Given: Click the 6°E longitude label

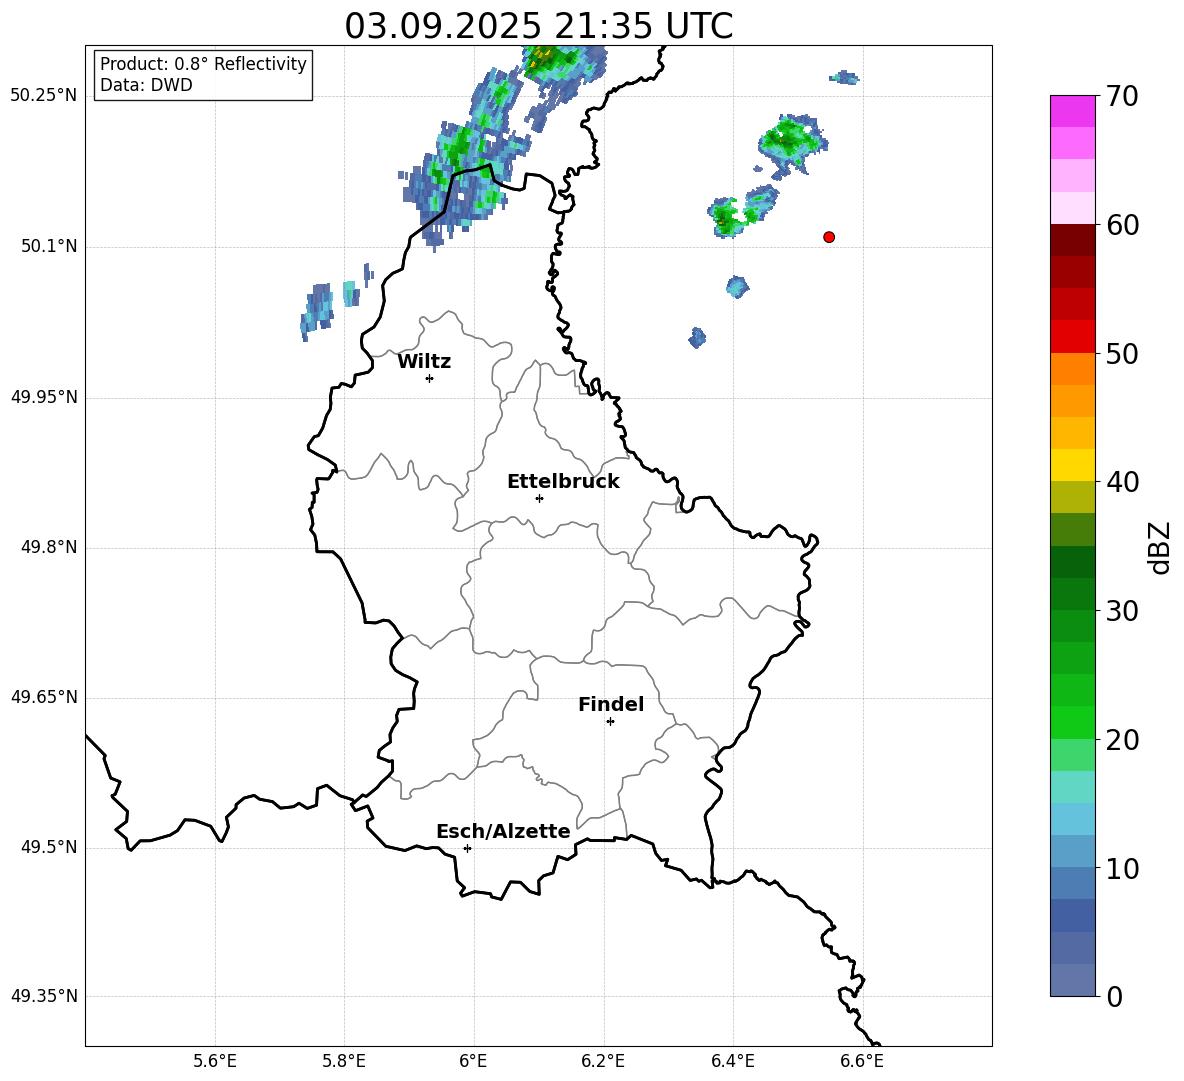Looking at the screenshot, I should 473,1061.
